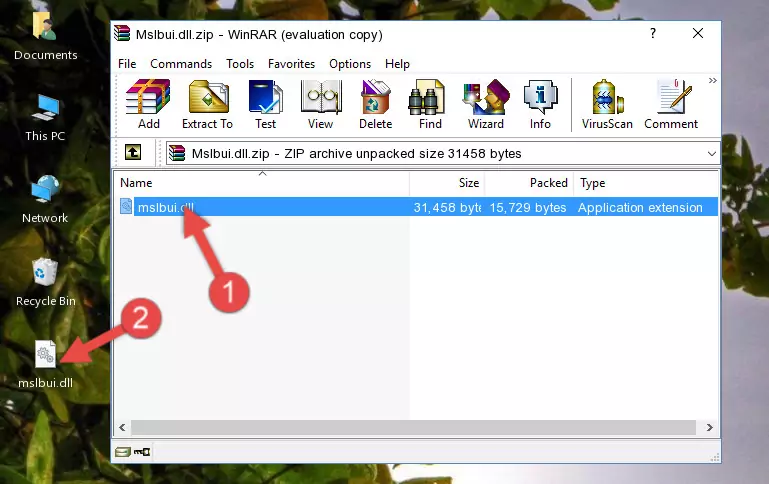Image resolution: width=769 pixels, height=484 pixels.
Task: Click the Extract To toolbar icon
Action: [207, 104]
